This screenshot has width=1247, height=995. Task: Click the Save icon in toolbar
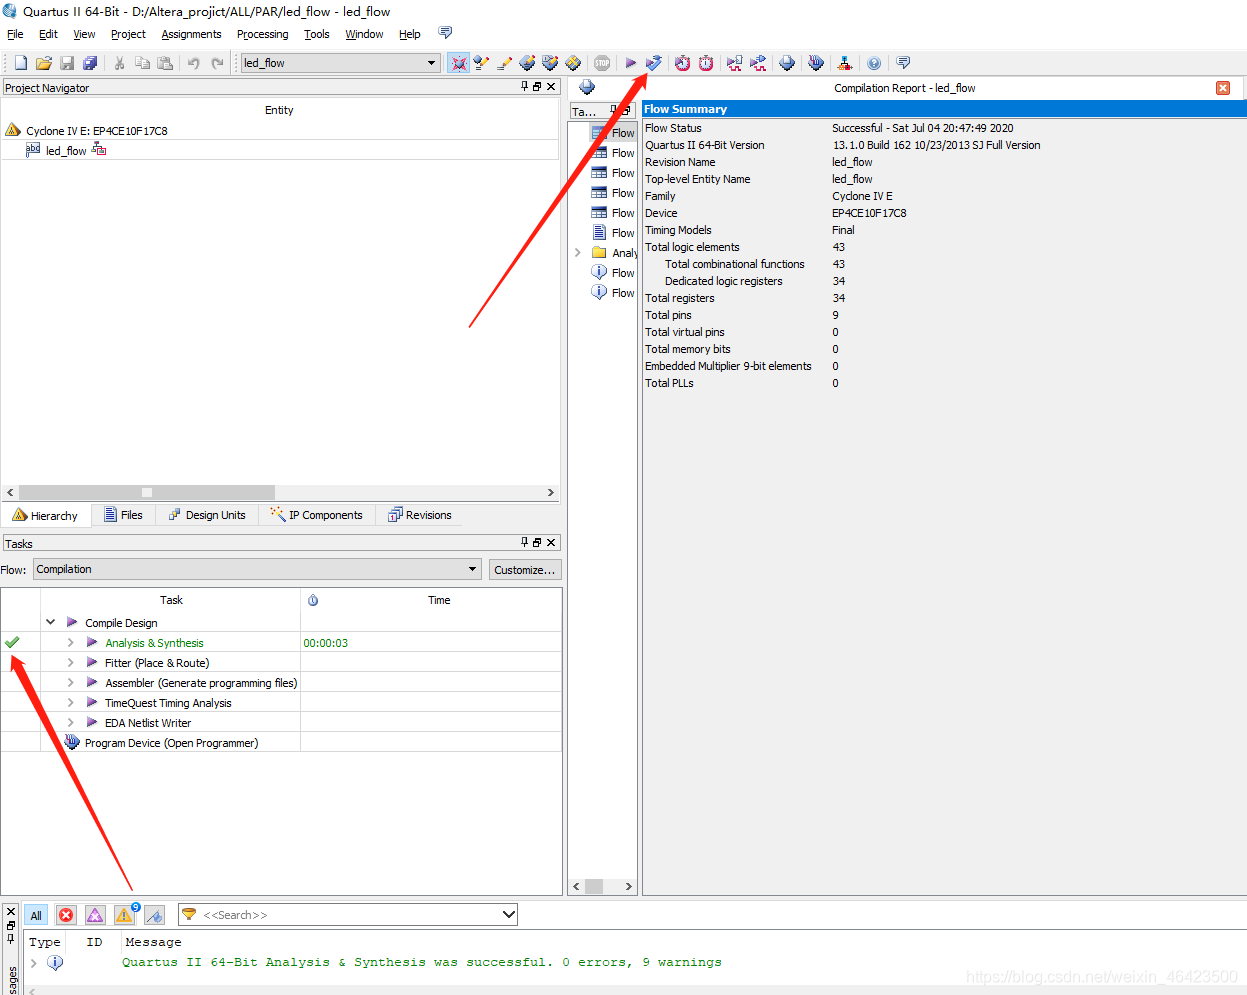67,63
